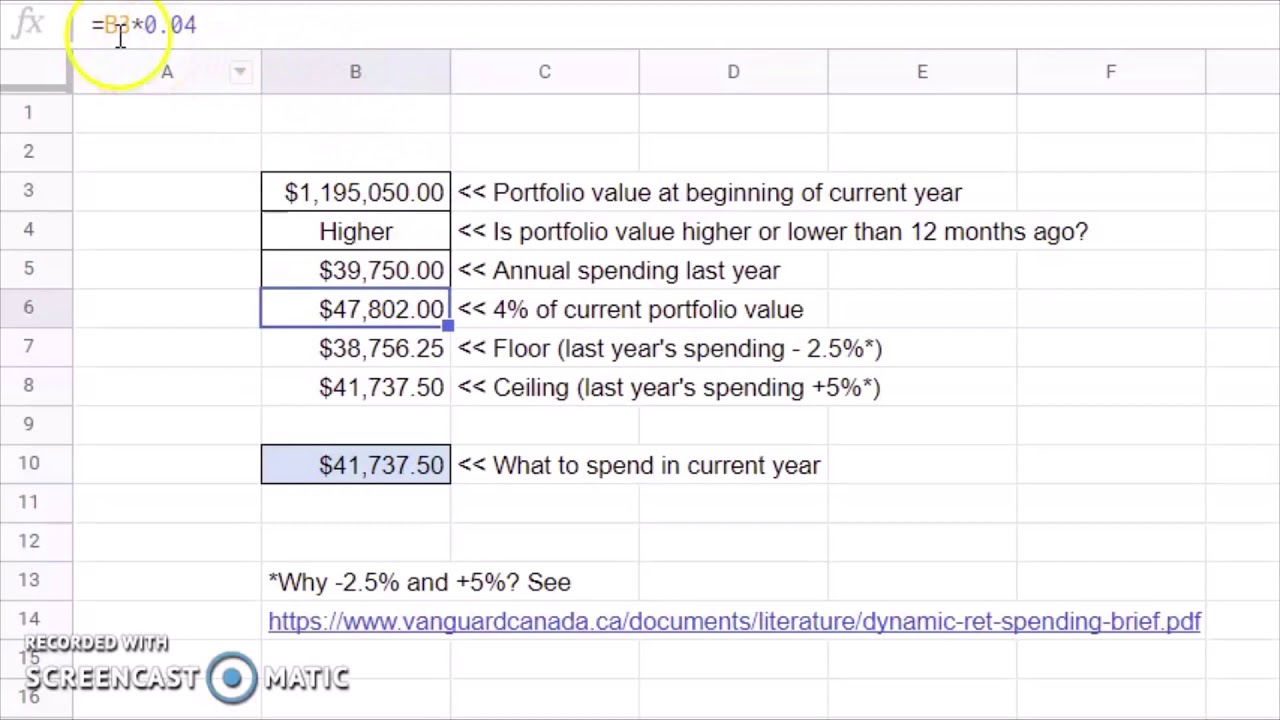Select row 5 header

[36, 269]
